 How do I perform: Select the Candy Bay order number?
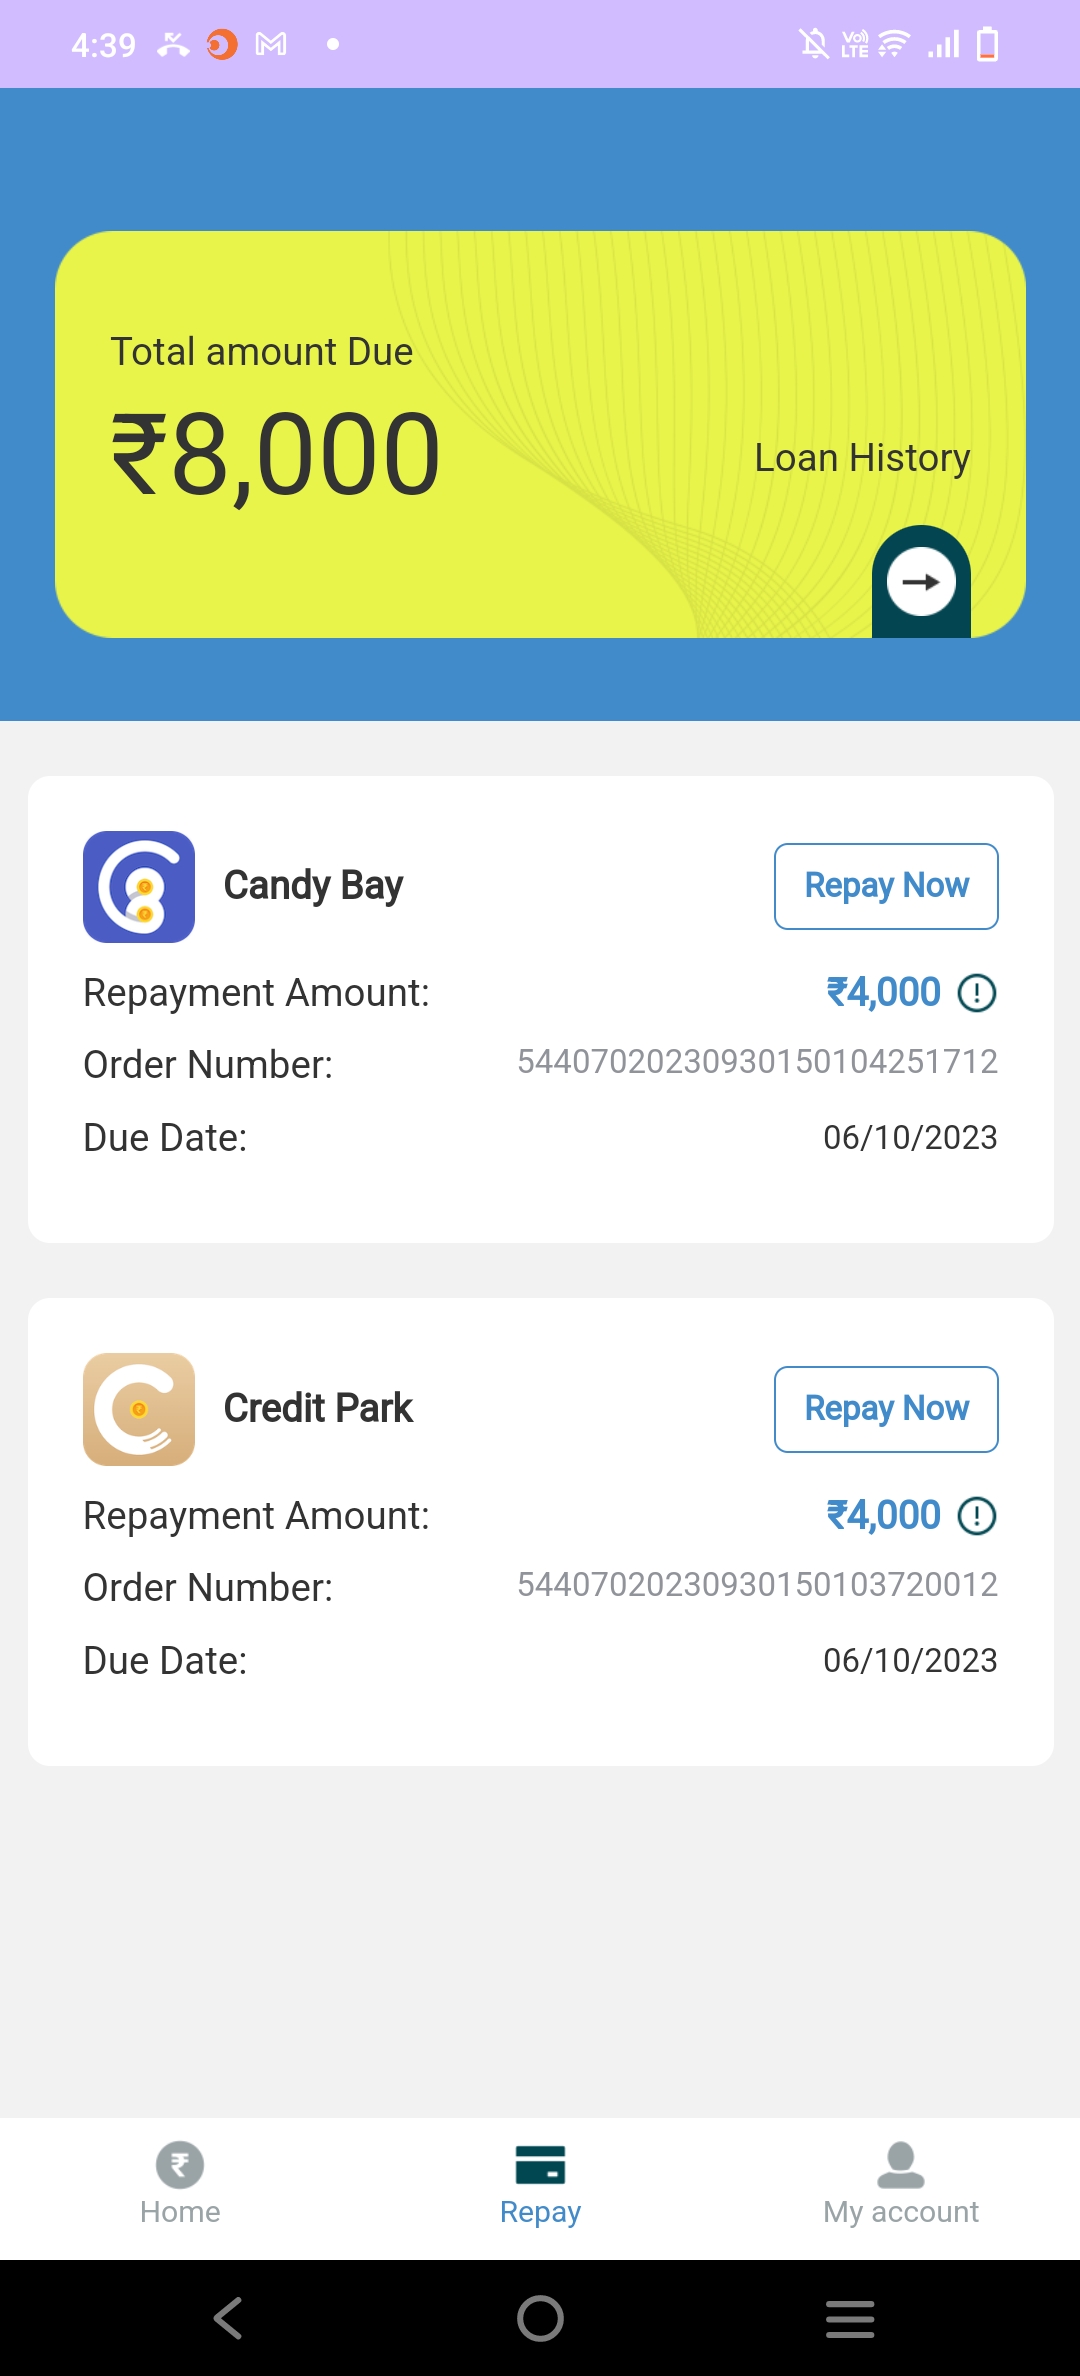pyautogui.click(x=757, y=1062)
